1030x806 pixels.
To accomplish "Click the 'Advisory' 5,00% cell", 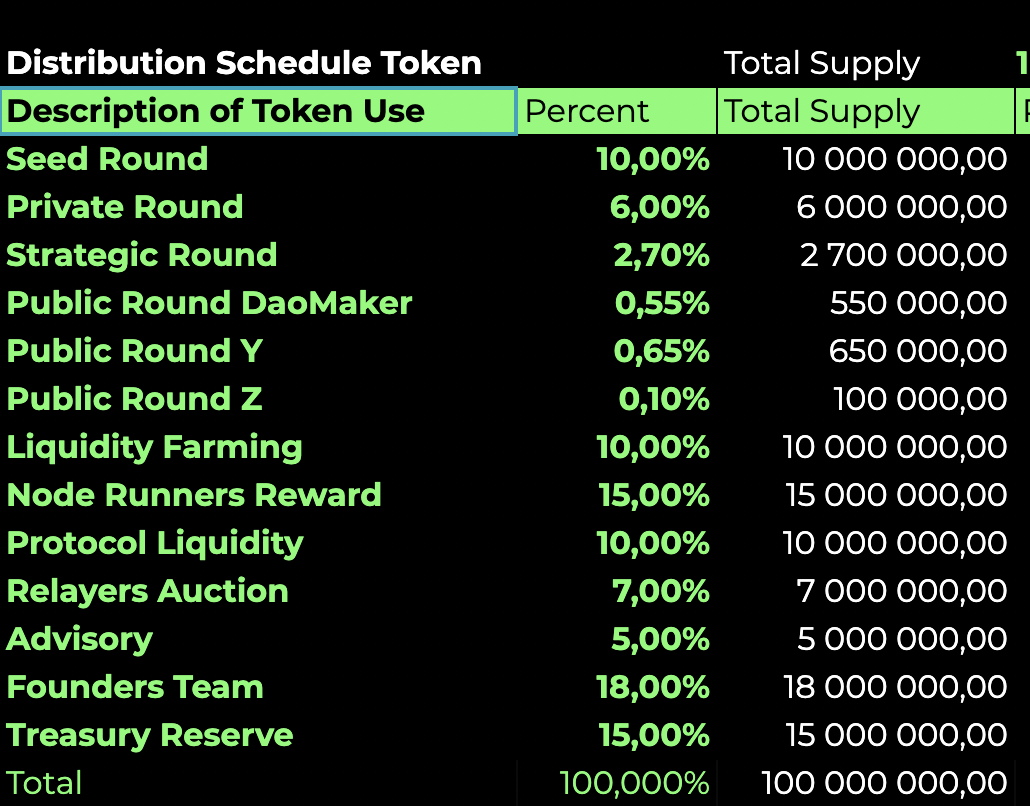I will pyautogui.click(x=660, y=639).
